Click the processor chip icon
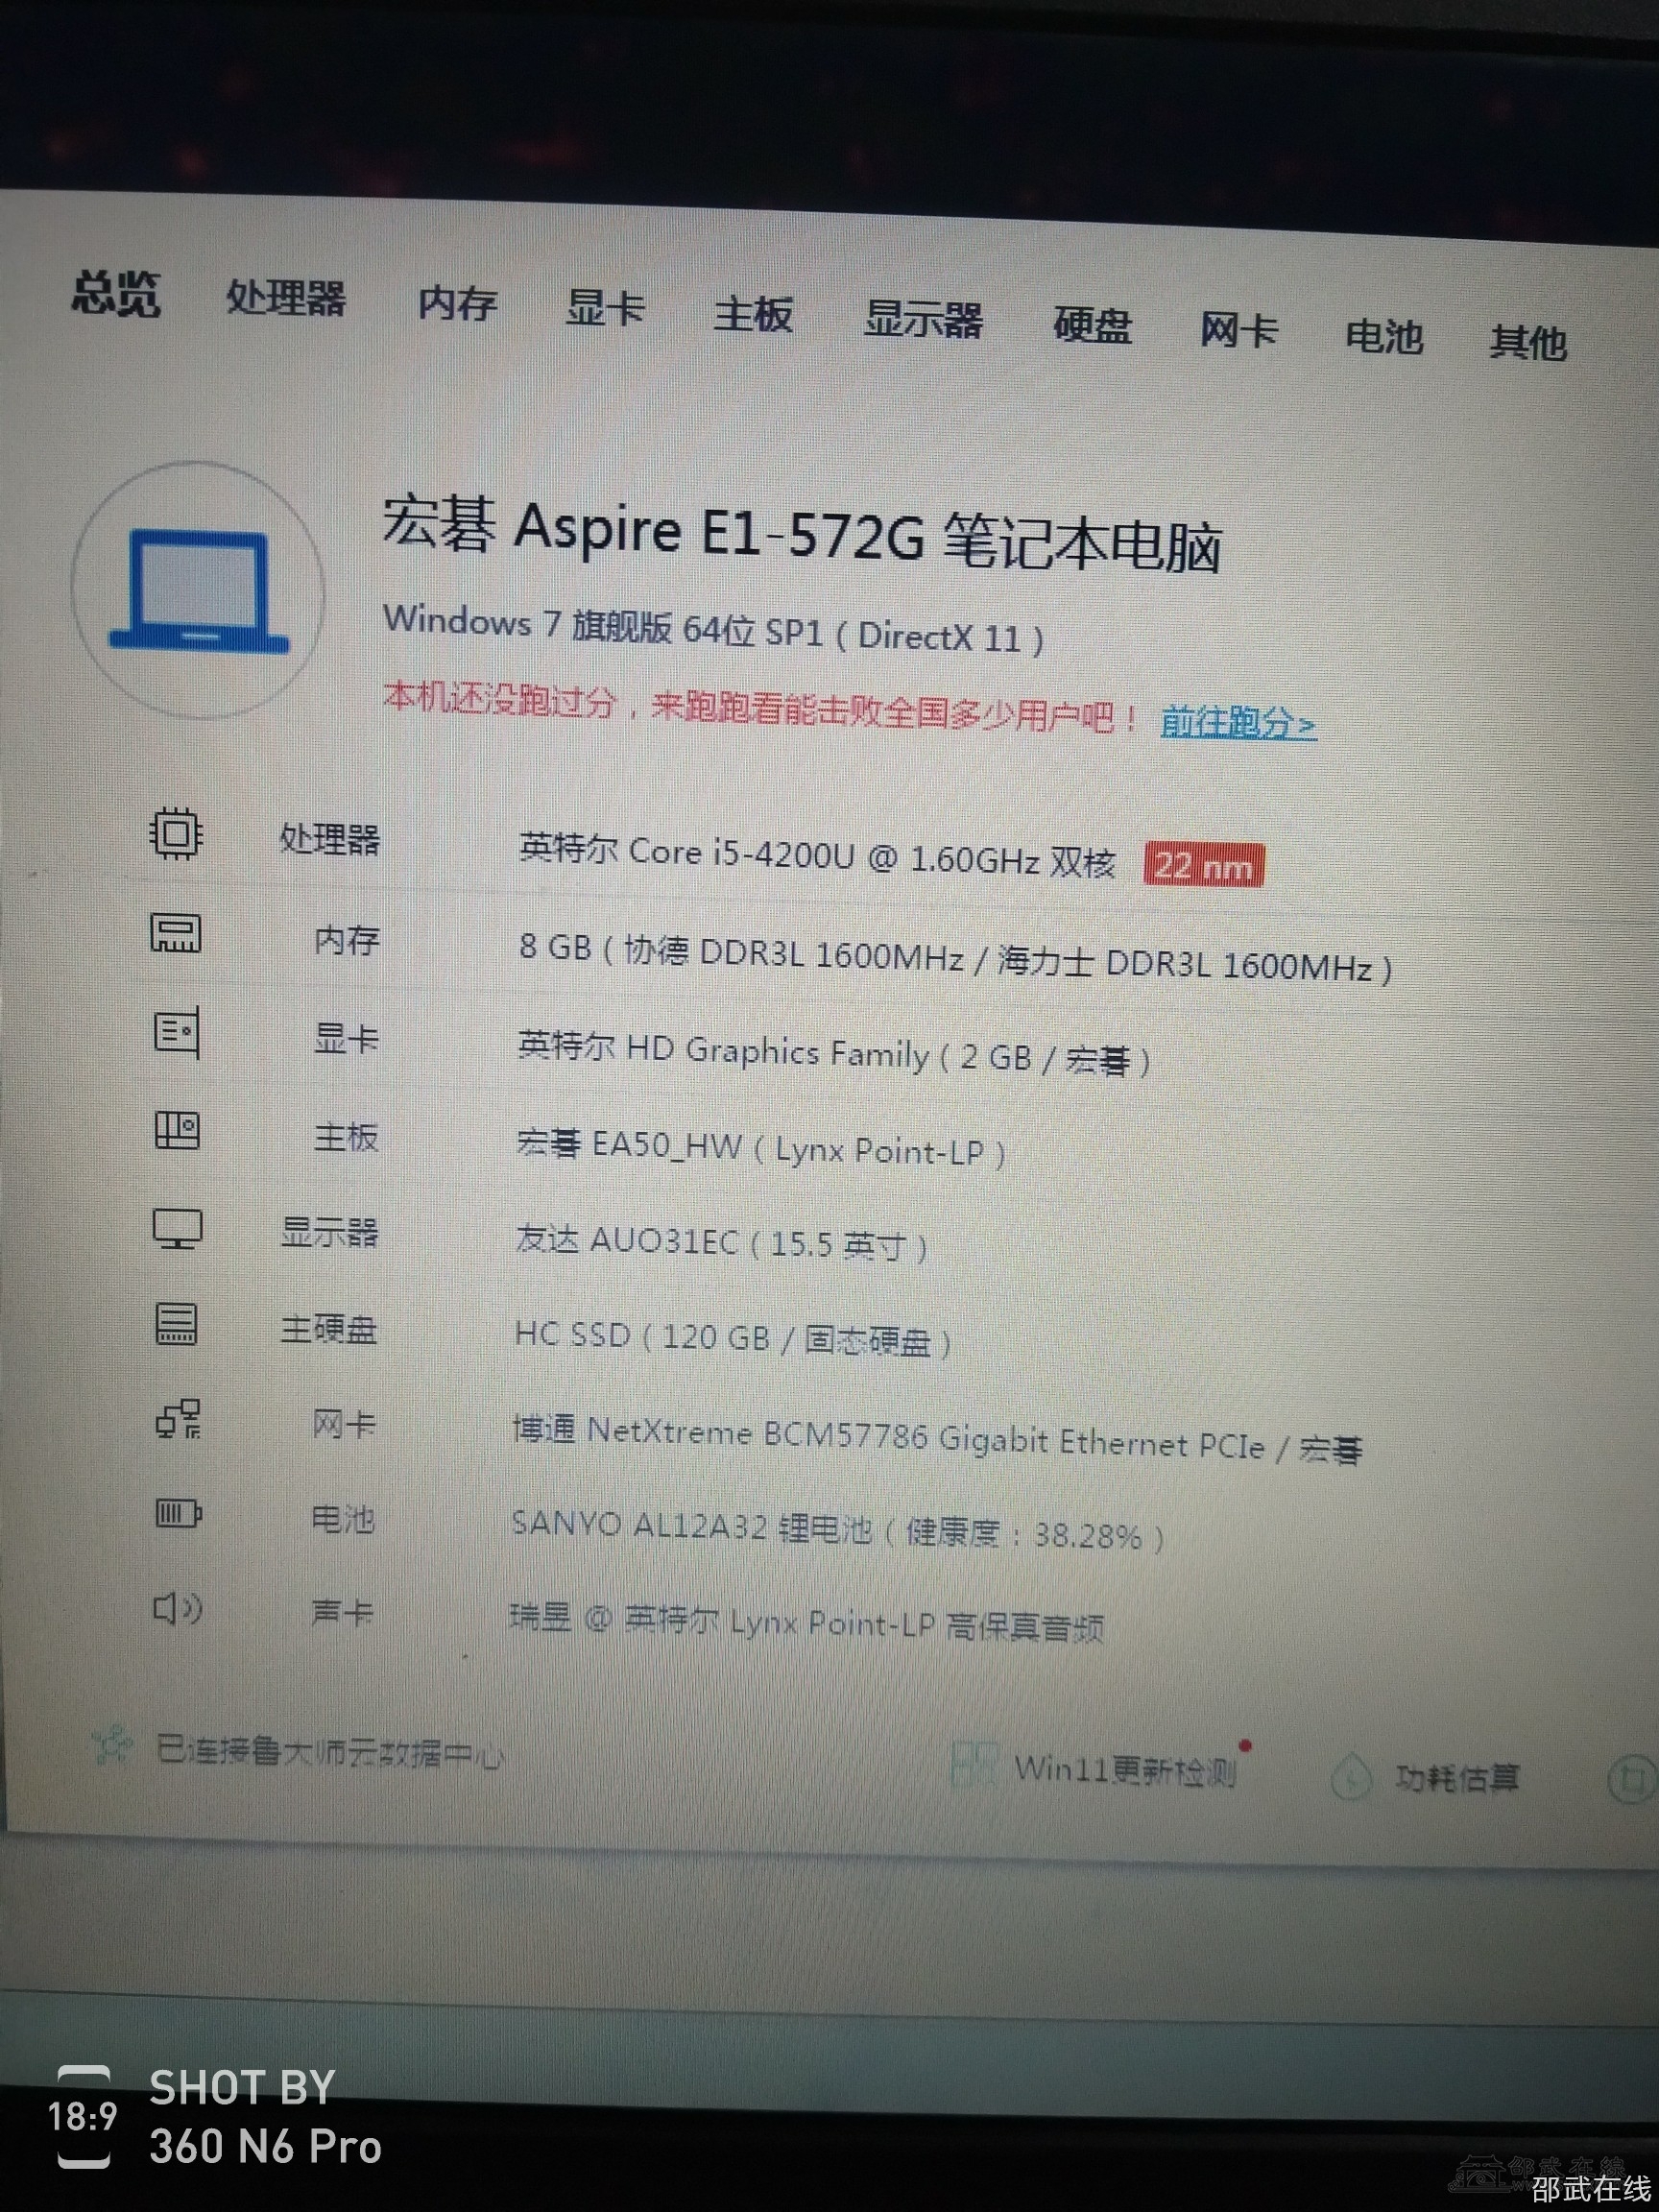The width and height of the screenshot is (1659, 2212). pyautogui.click(x=176, y=833)
